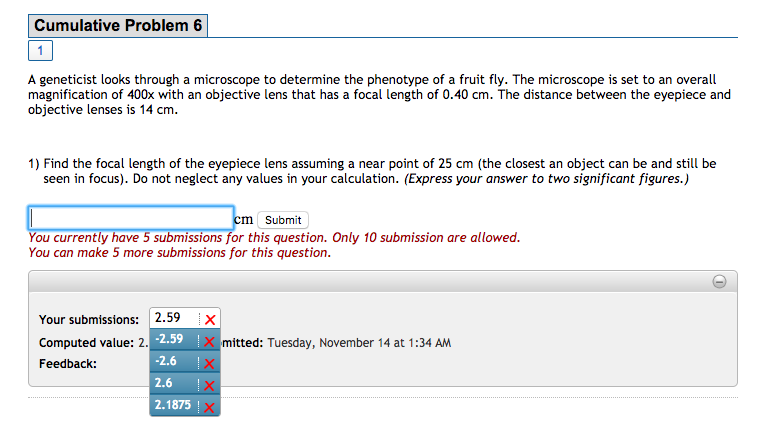Delete the 2.59 submission with red X

[x=210, y=320]
